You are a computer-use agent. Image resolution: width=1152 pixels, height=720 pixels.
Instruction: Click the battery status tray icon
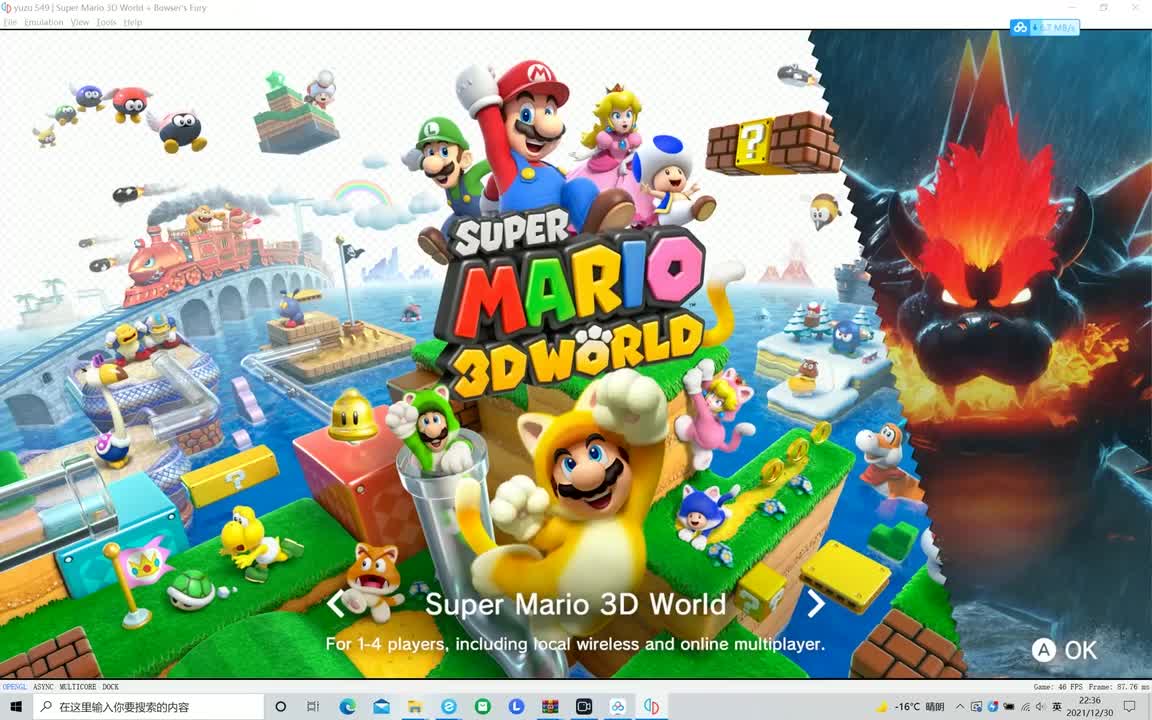(x=1009, y=706)
